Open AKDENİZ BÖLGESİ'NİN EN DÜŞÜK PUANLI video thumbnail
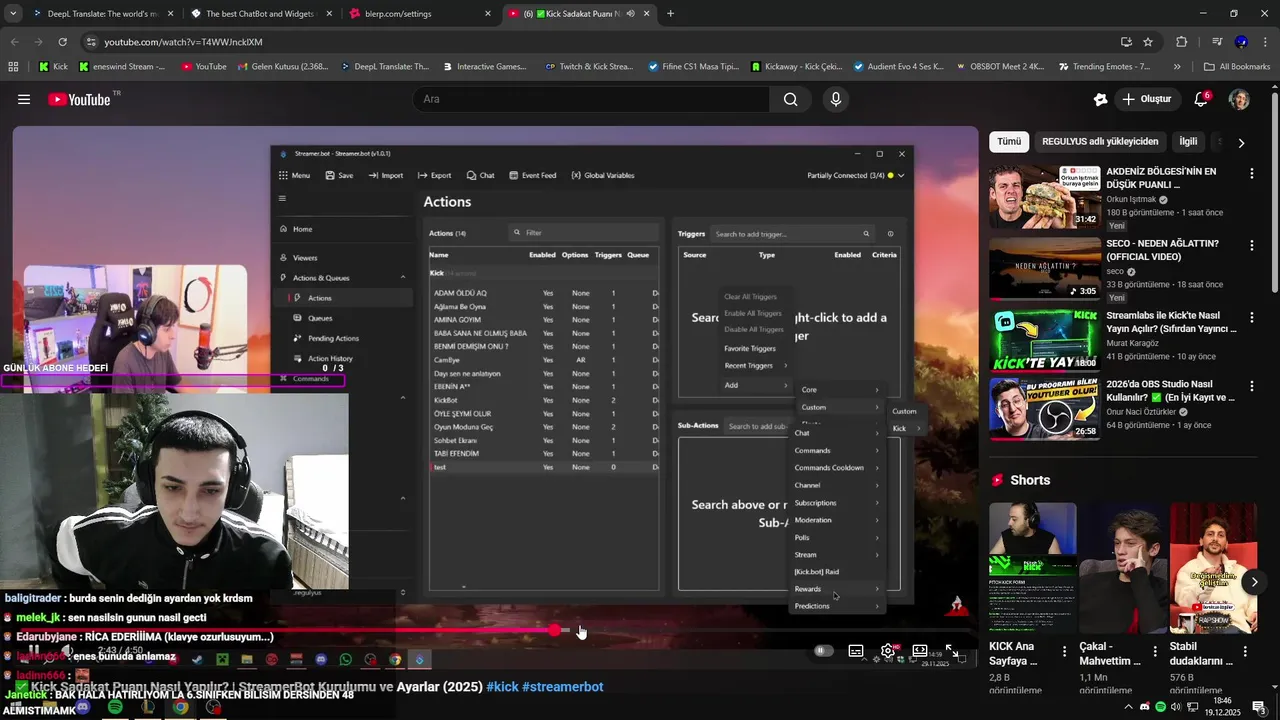Screen dimensions: 1280x720 (1045, 197)
